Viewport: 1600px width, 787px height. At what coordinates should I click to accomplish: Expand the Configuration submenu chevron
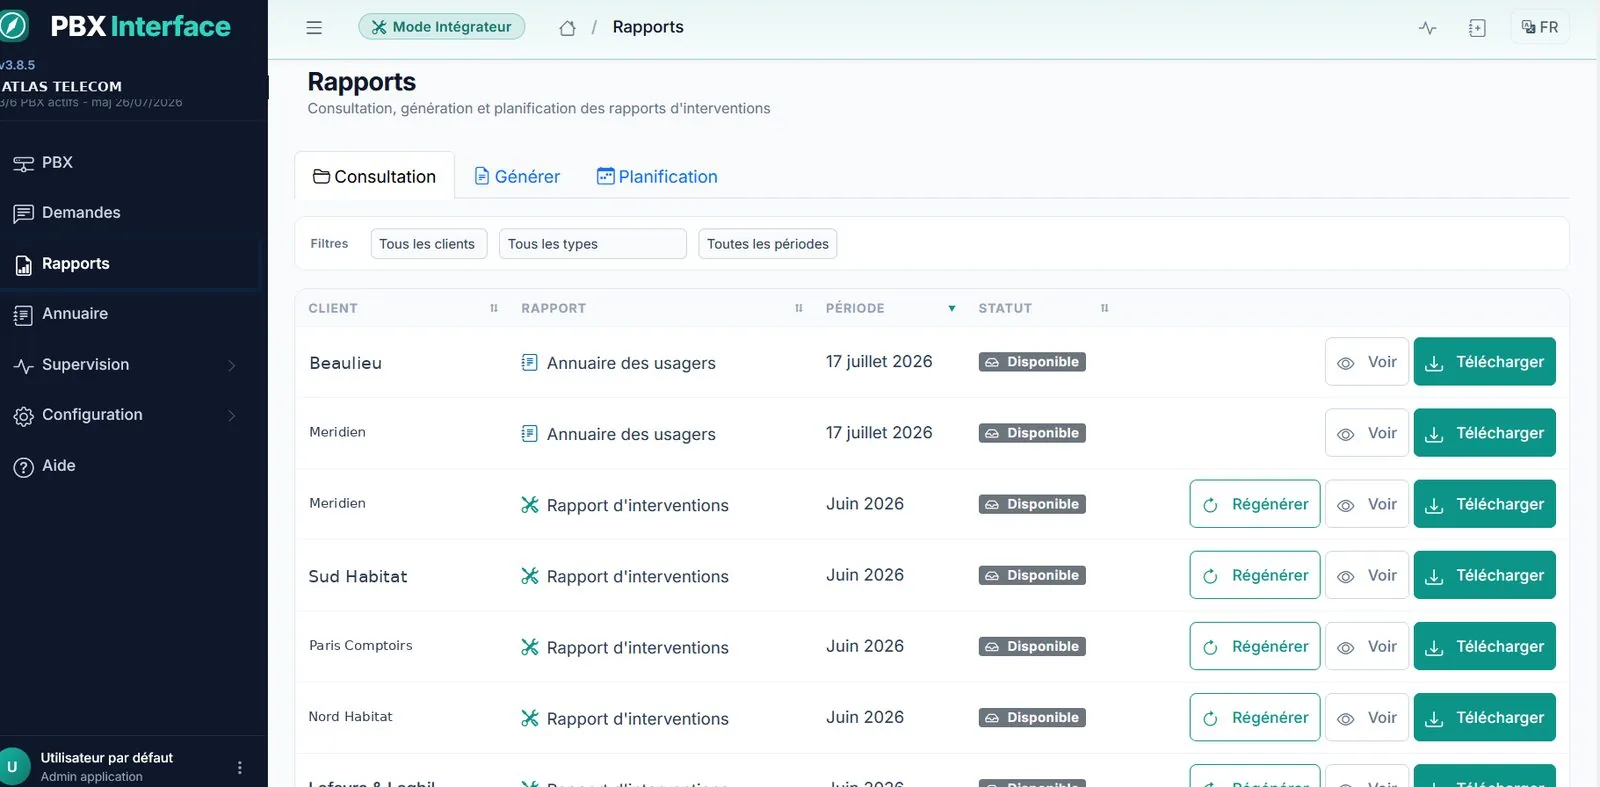pyautogui.click(x=232, y=415)
